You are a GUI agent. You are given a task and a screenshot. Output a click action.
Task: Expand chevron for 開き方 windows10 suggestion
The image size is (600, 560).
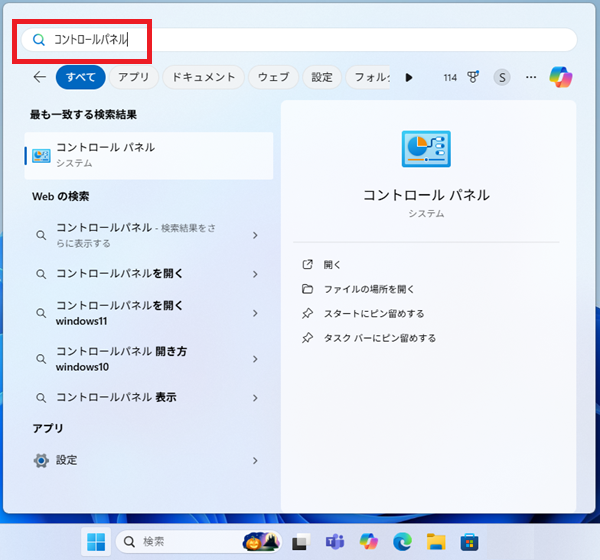pyautogui.click(x=255, y=359)
